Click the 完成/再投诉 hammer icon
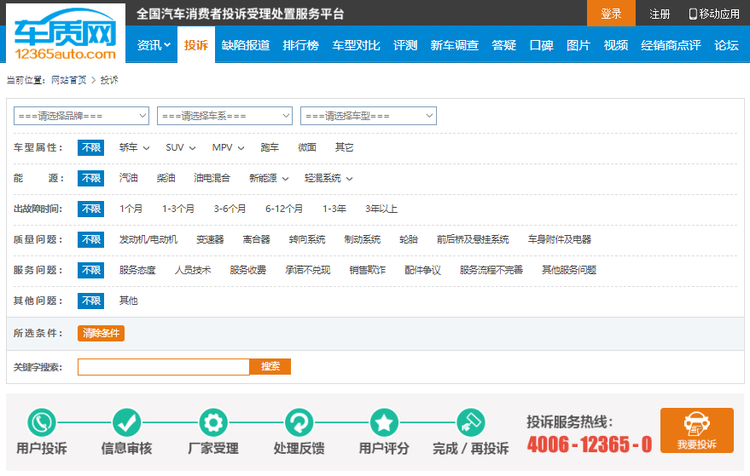750x476 pixels. coord(470,421)
